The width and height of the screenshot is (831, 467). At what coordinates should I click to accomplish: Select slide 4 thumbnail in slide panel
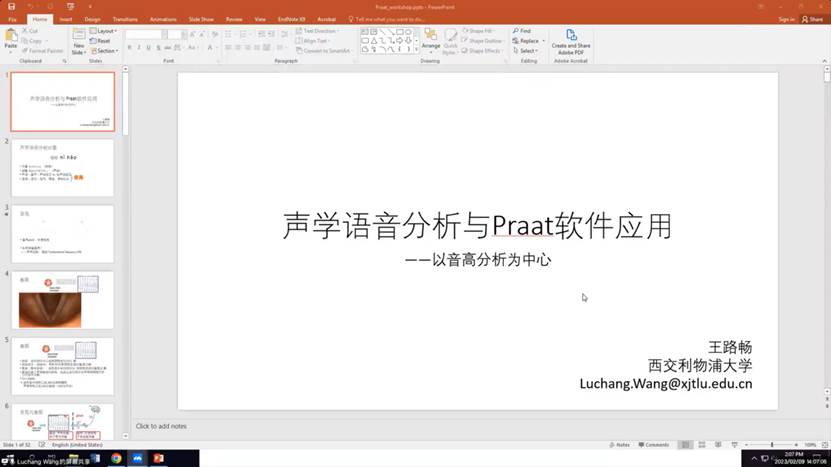64,299
